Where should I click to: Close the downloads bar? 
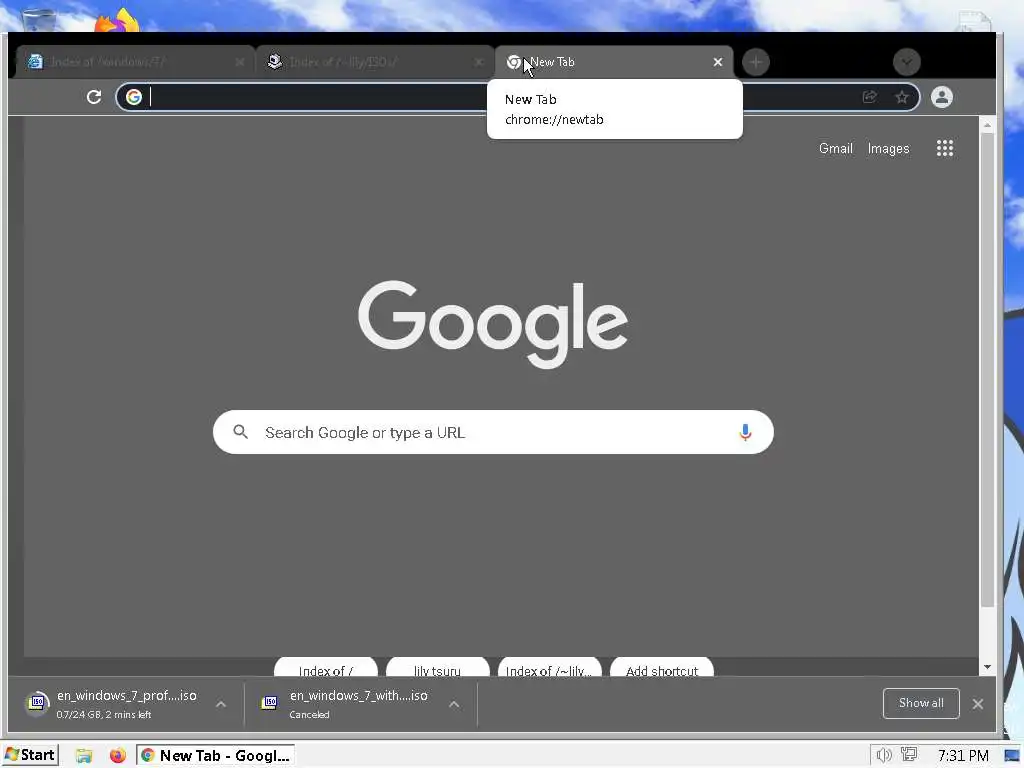pyautogui.click(x=978, y=704)
